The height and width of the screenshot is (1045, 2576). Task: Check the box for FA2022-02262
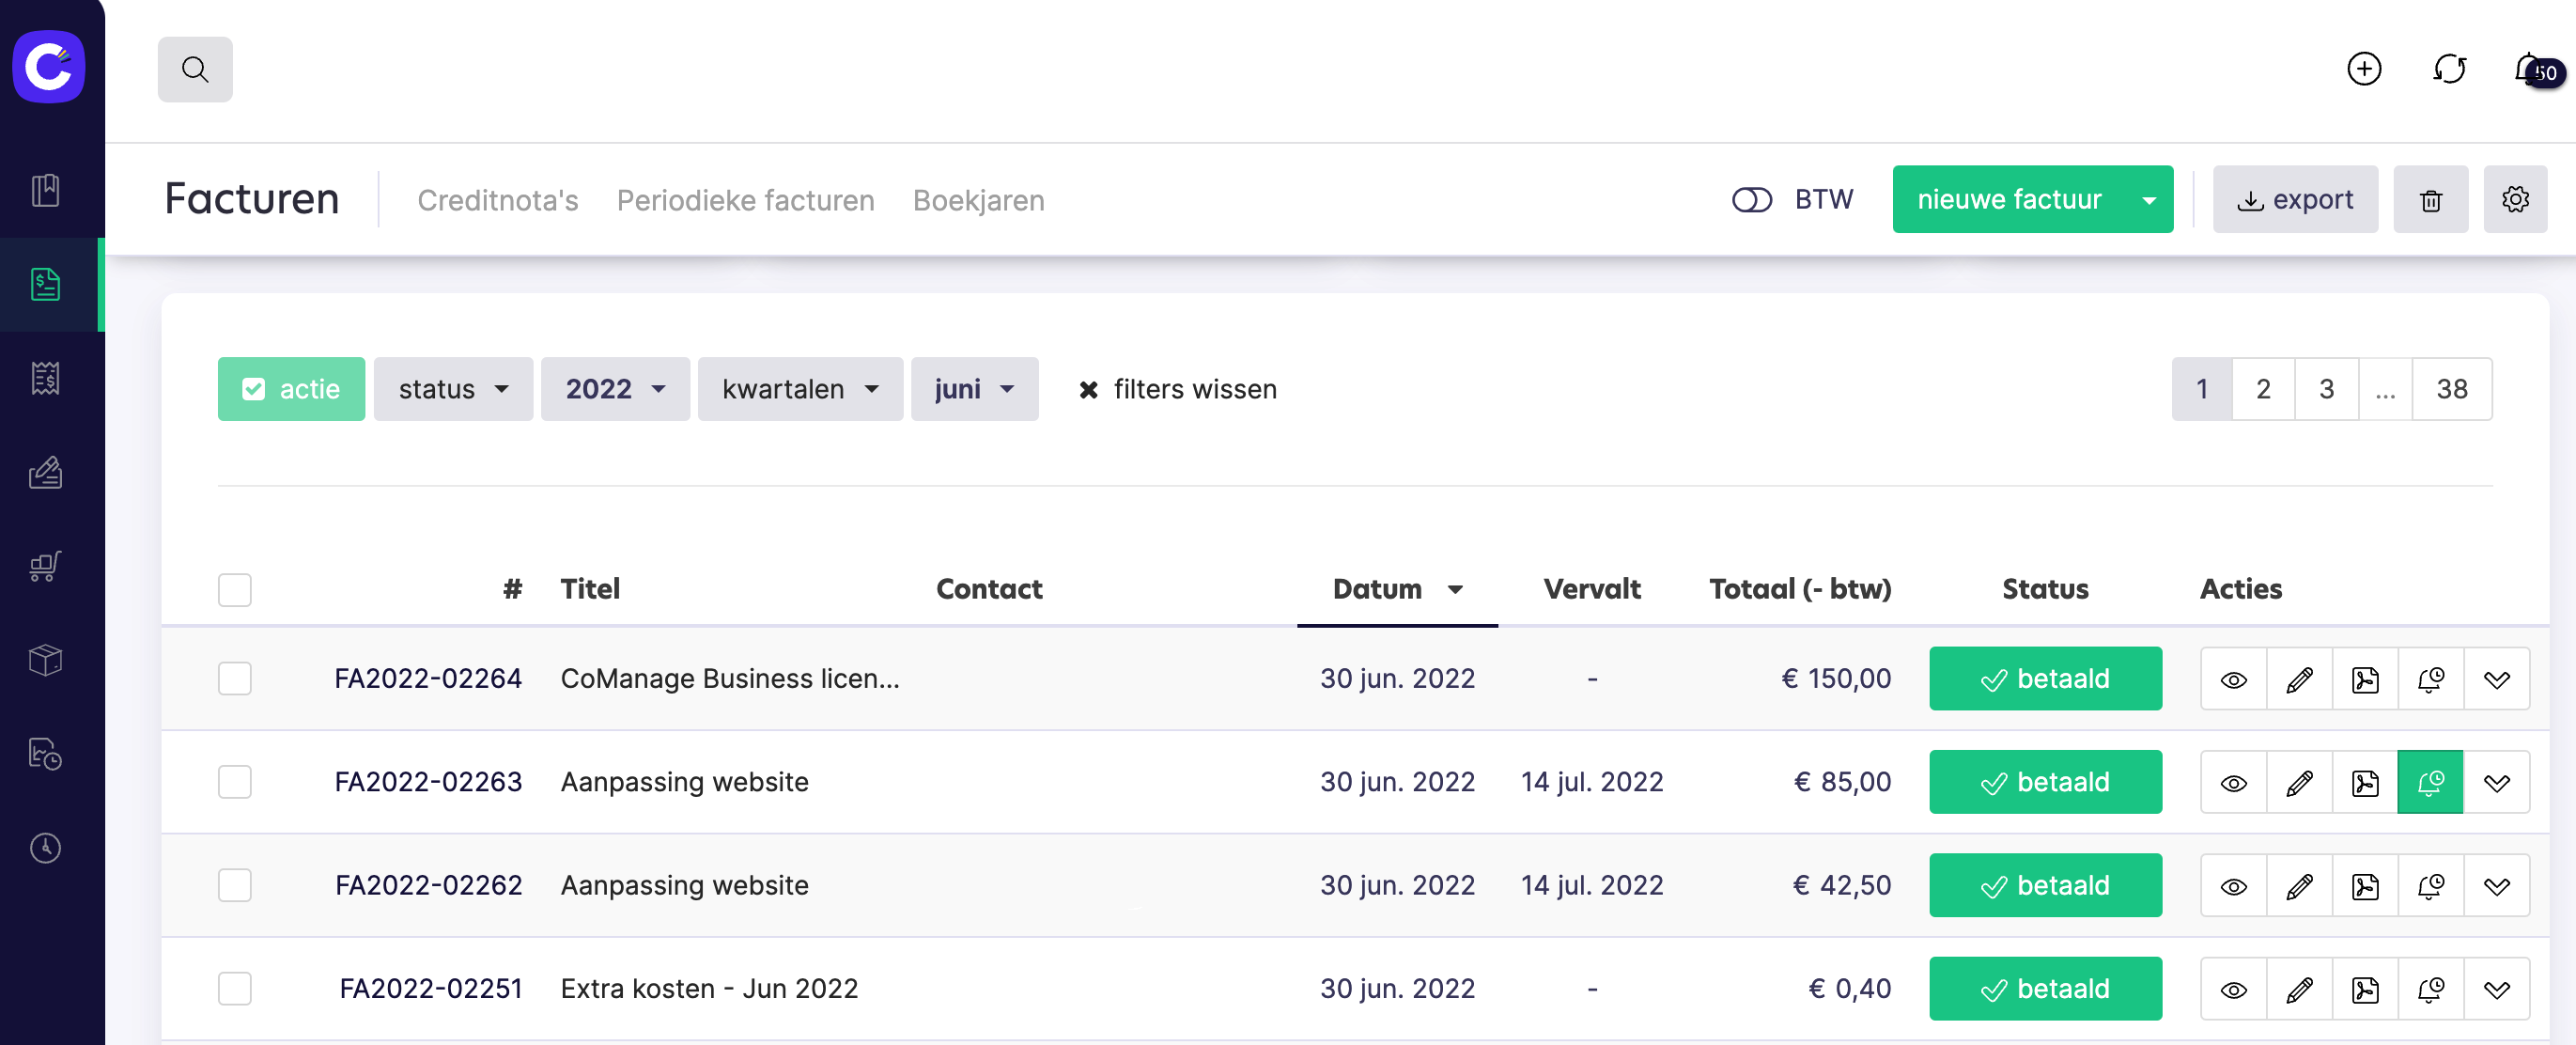pyautogui.click(x=235, y=885)
